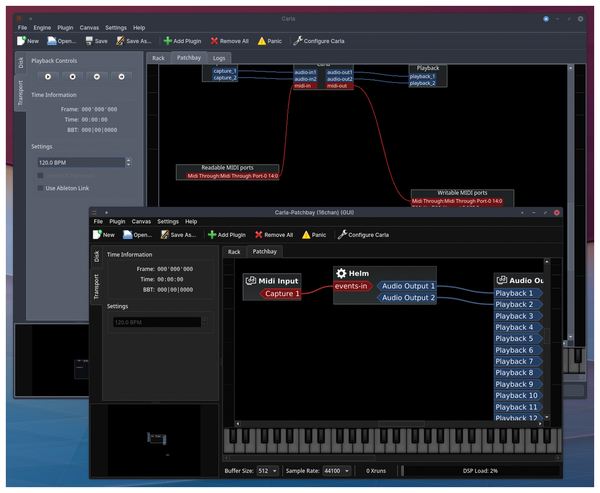This screenshot has height=493, width=600.
Task: Click Helm's Audio Output 1 port
Action: [x=406, y=286]
